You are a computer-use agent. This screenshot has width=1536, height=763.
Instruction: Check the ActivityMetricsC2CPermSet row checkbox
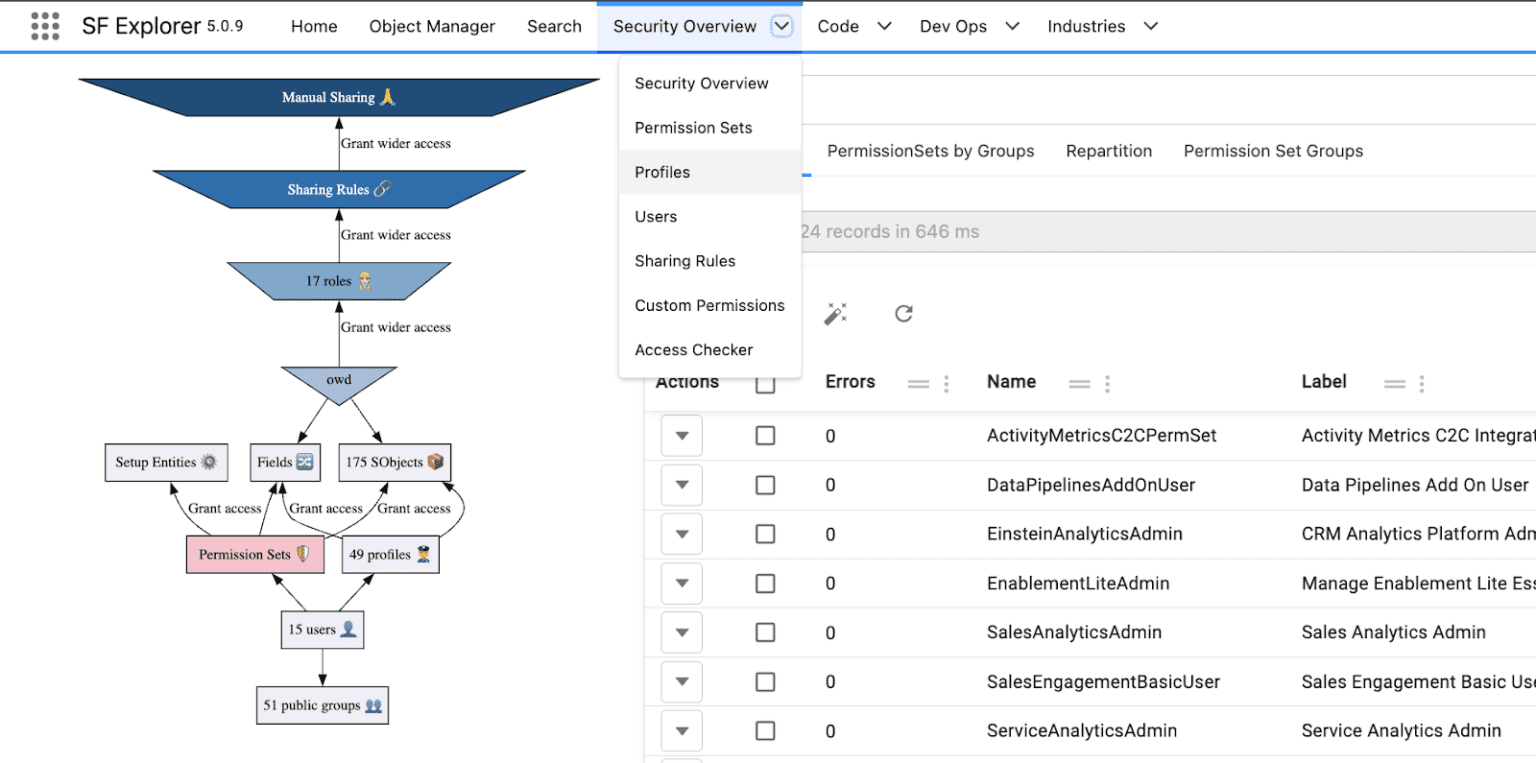[765, 436]
